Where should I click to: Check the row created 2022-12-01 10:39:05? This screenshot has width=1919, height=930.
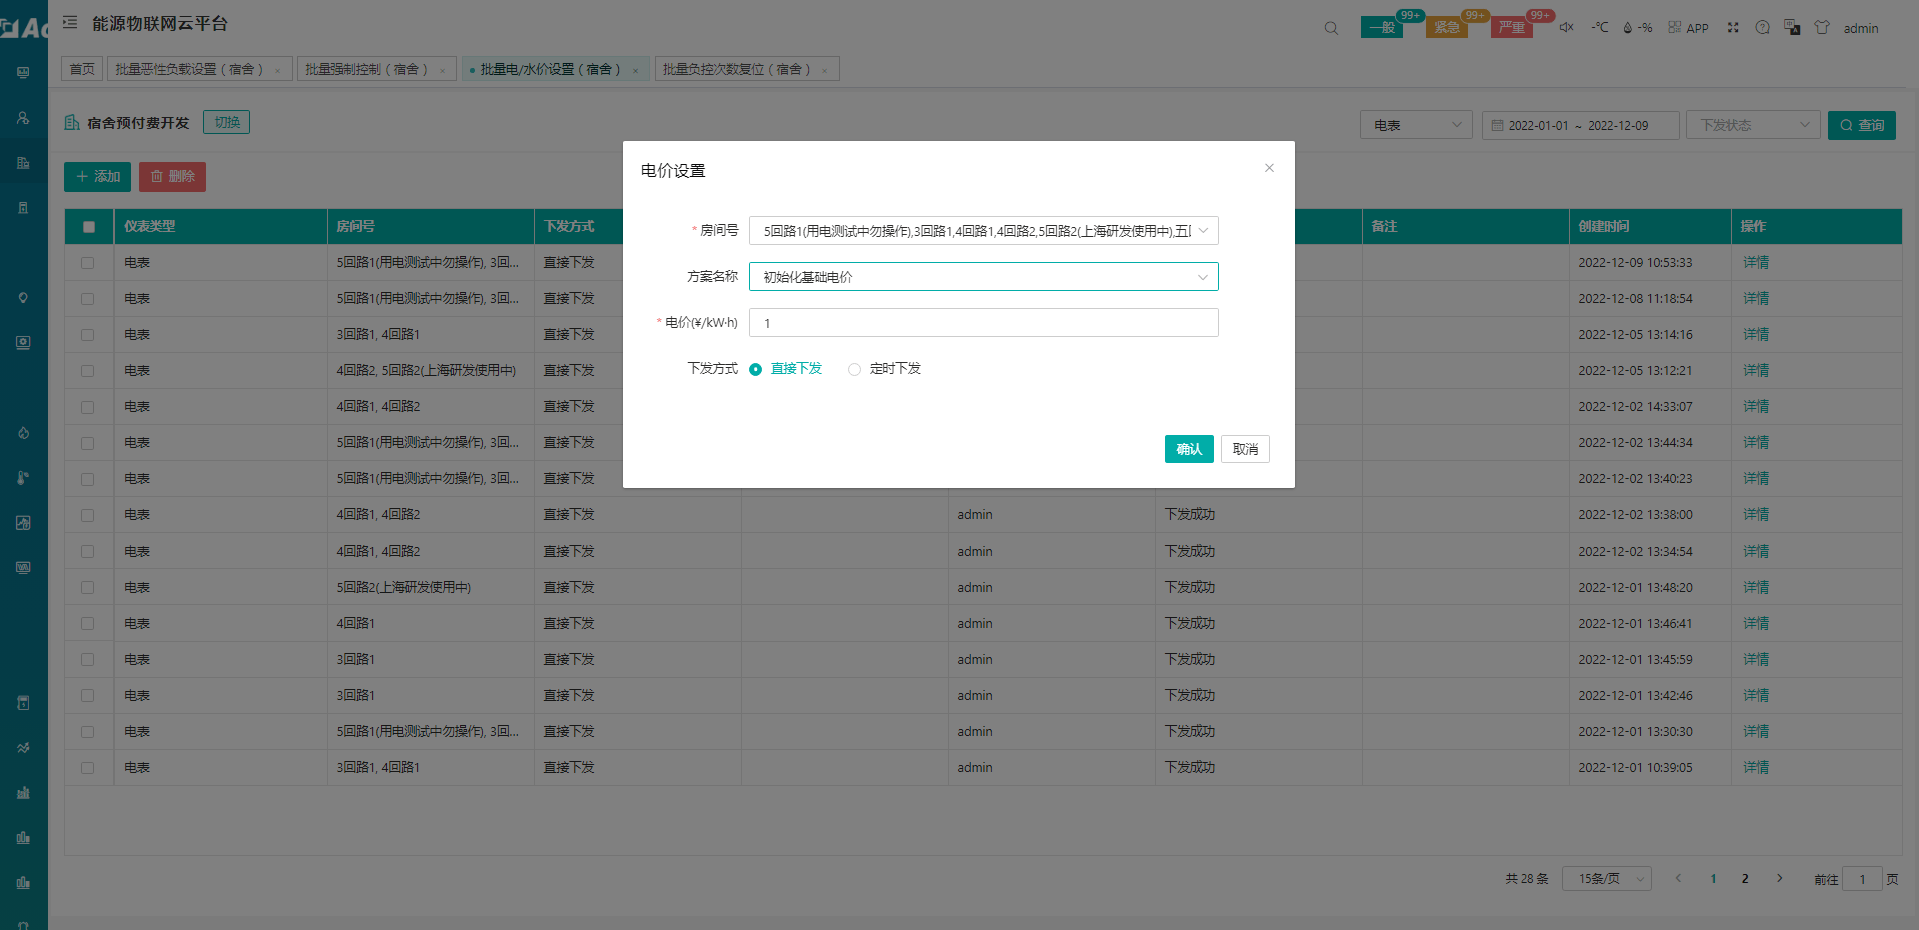(x=88, y=768)
